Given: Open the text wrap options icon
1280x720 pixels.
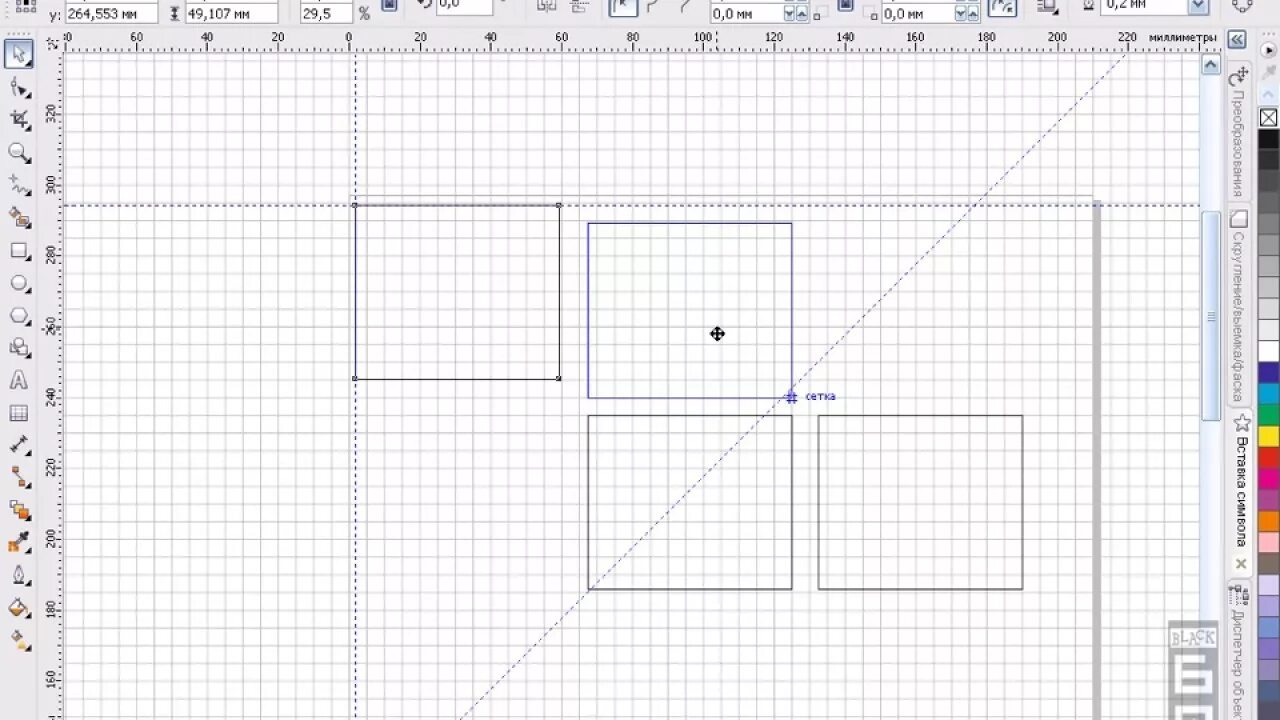Looking at the screenshot, I should [1047, 7].
